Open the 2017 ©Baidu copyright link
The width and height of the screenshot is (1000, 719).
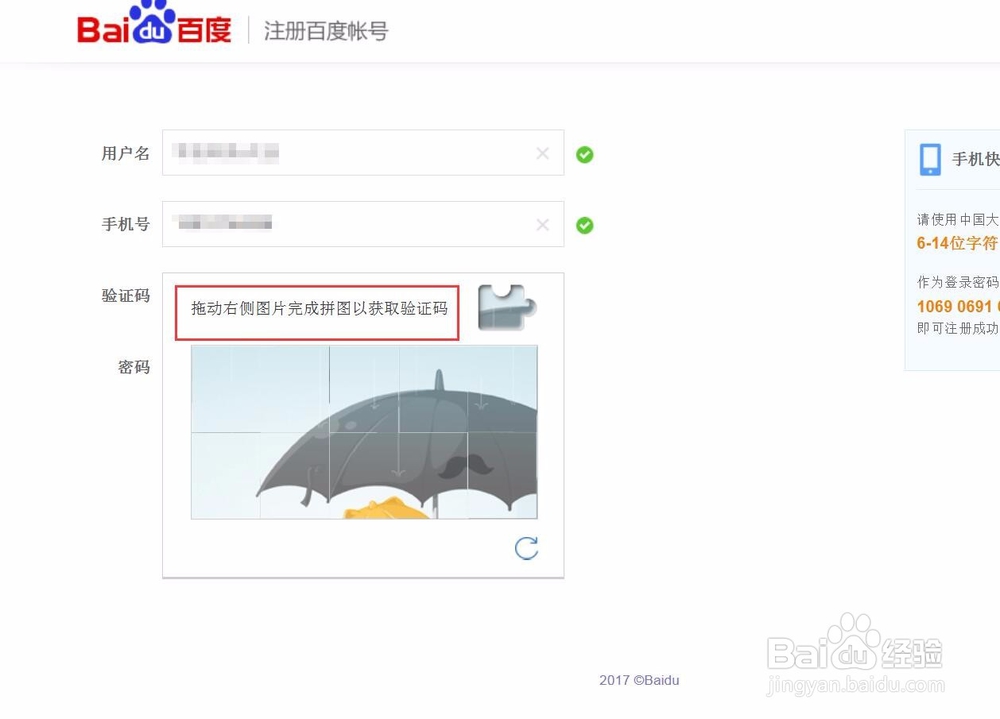639,679
